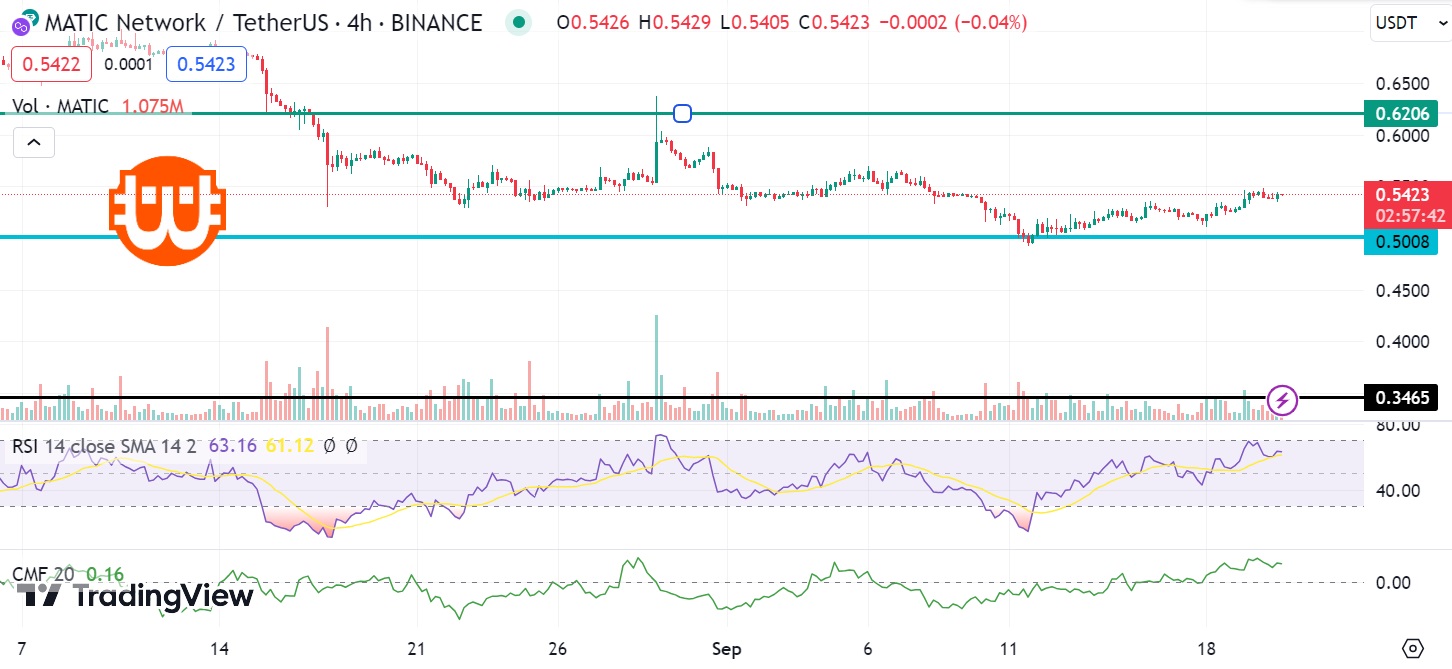This screenshot has height=669, width=1452.
Task: Click the 11 date label on time axis
Action: tap(1010, 648)
